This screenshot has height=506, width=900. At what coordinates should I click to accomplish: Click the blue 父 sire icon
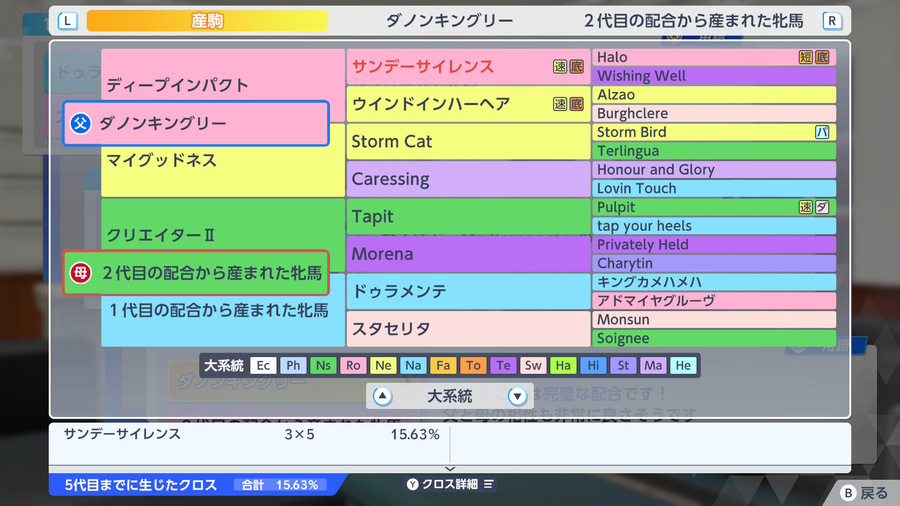pos(80,123)
